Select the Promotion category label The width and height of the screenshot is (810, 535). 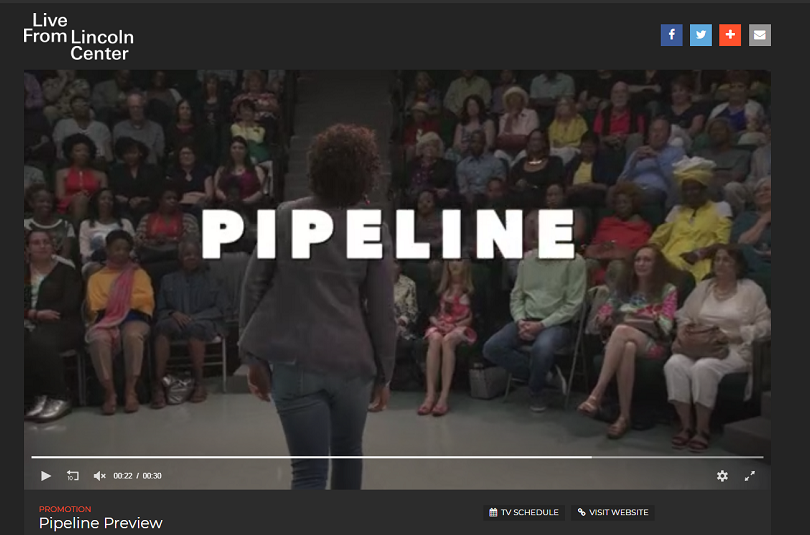65,509
